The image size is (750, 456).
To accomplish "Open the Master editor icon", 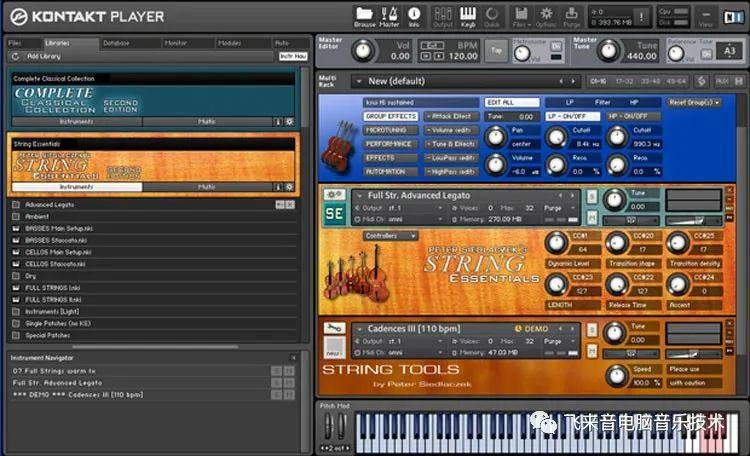I will coord(389,17).
